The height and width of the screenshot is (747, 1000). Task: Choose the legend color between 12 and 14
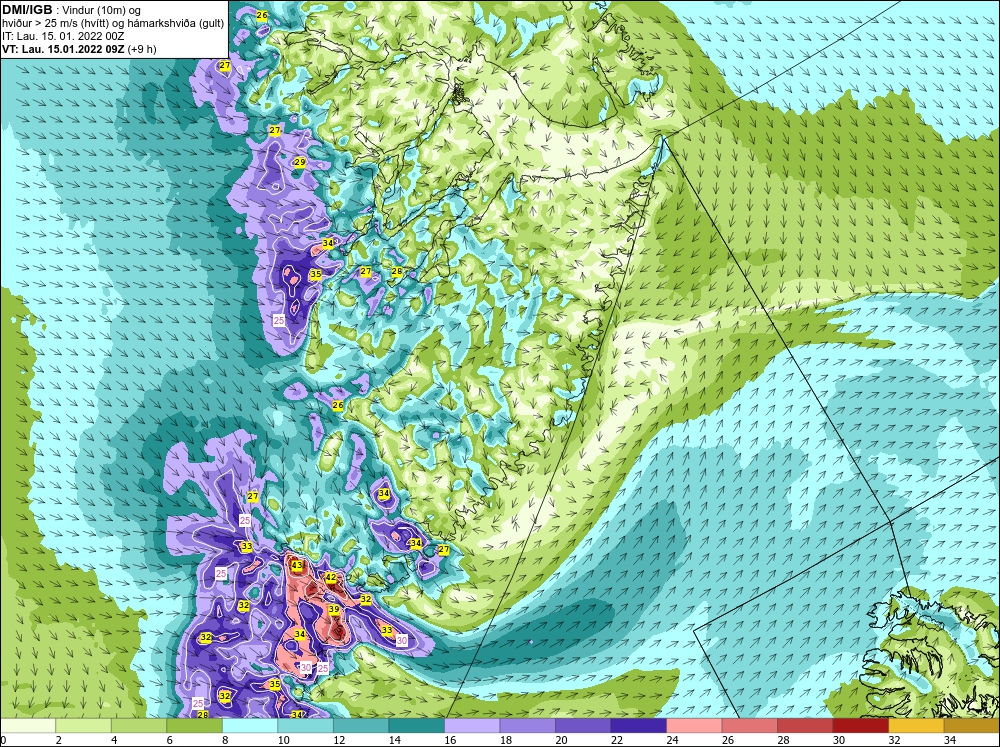tap(361, 726)
